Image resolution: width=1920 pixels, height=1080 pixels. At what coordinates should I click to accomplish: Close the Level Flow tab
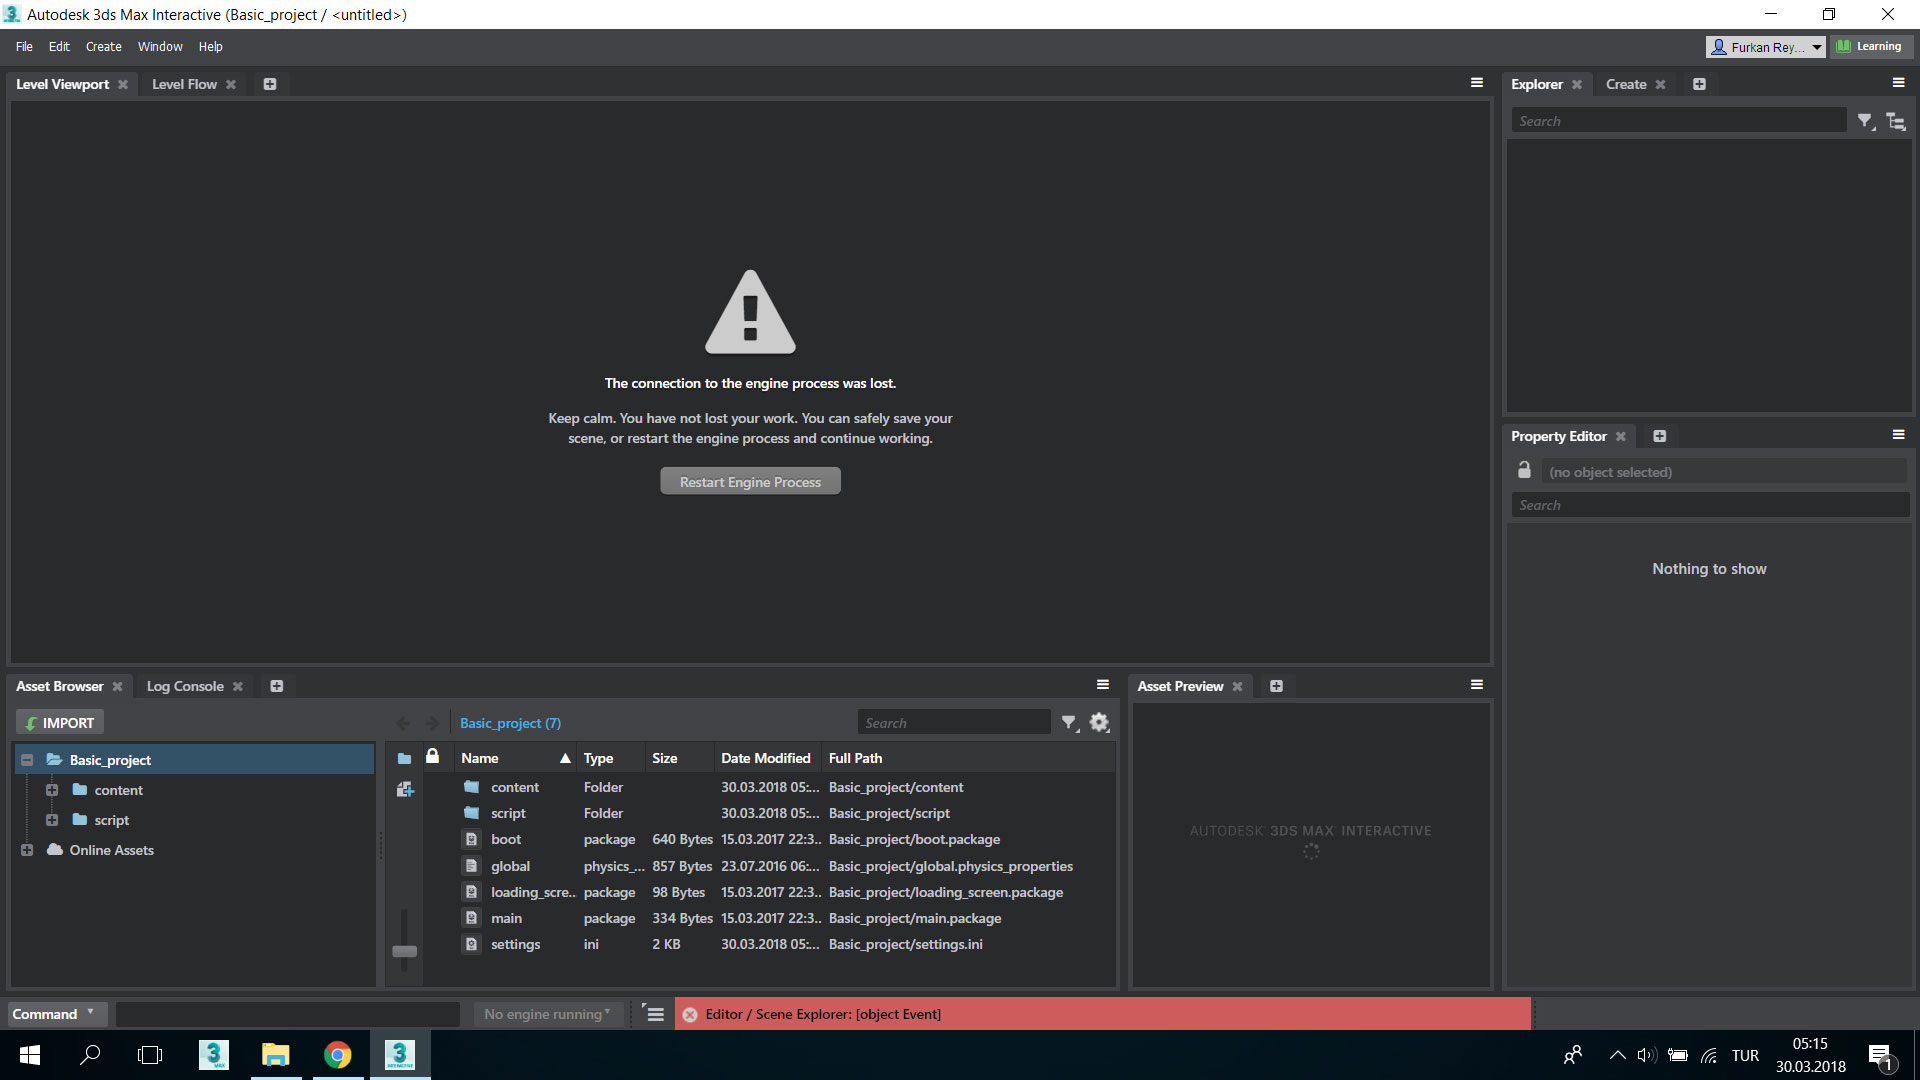pyautogui.click(x=231, y=85)
